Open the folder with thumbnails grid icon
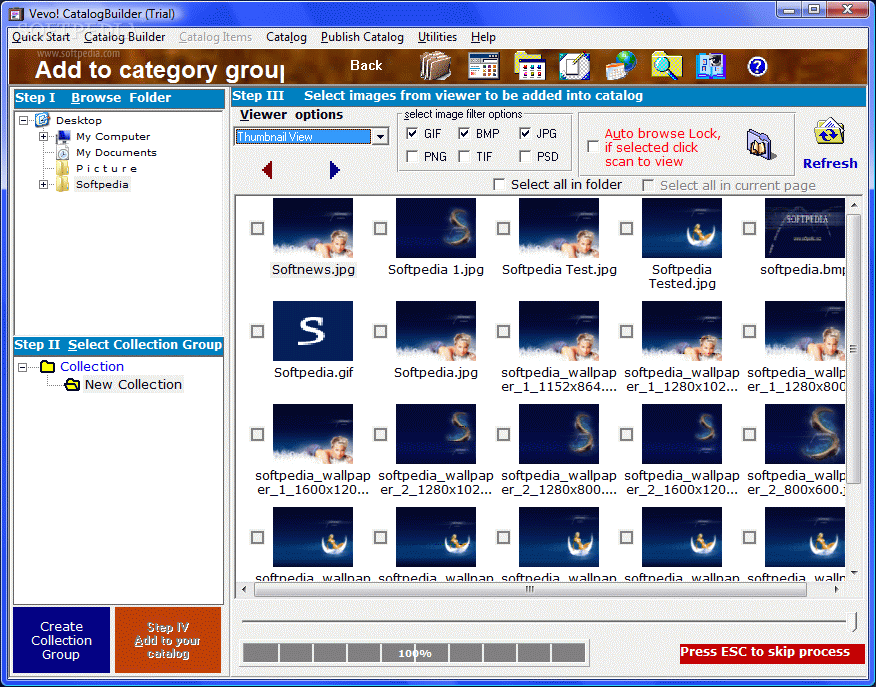Screen dimensions: 876x687 tap(530, 66)
